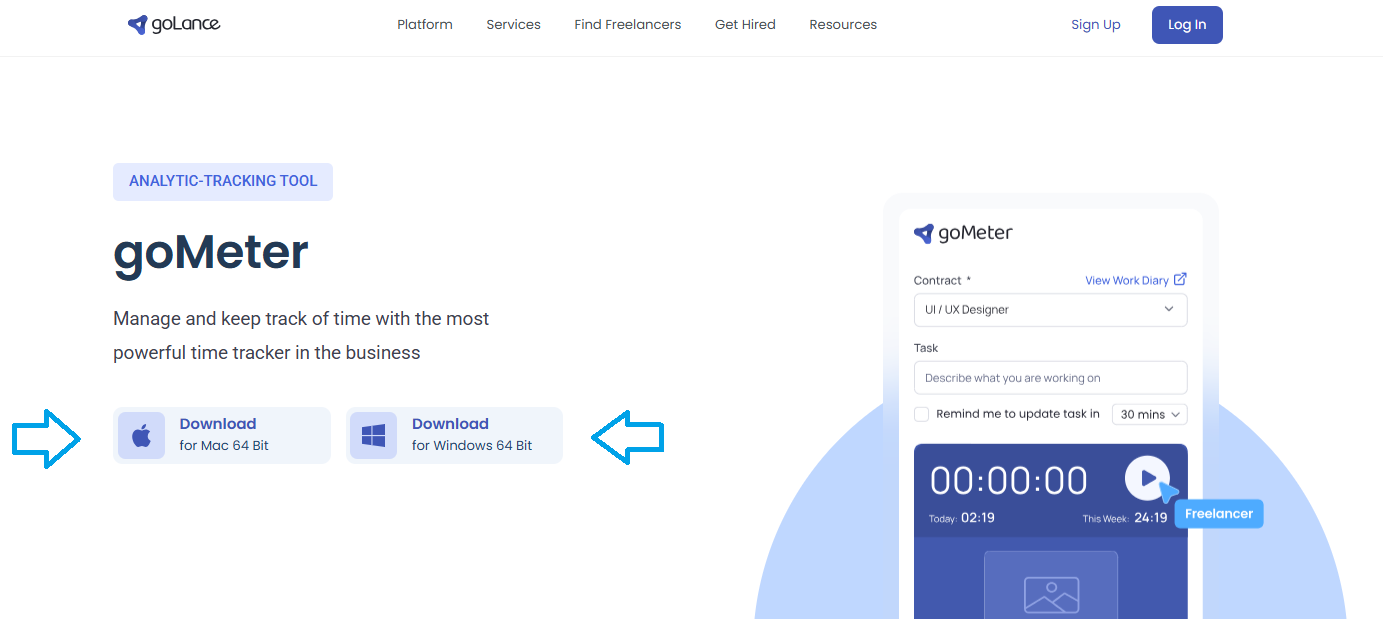Click the Freelancer tooltip label

(1219, 514)
